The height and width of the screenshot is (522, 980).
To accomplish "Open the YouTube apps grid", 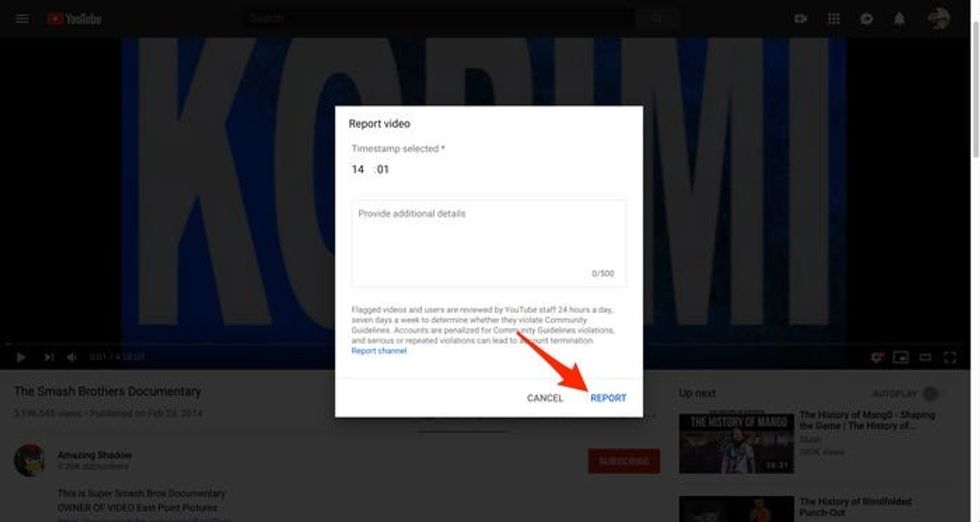I will click(833, 18).
